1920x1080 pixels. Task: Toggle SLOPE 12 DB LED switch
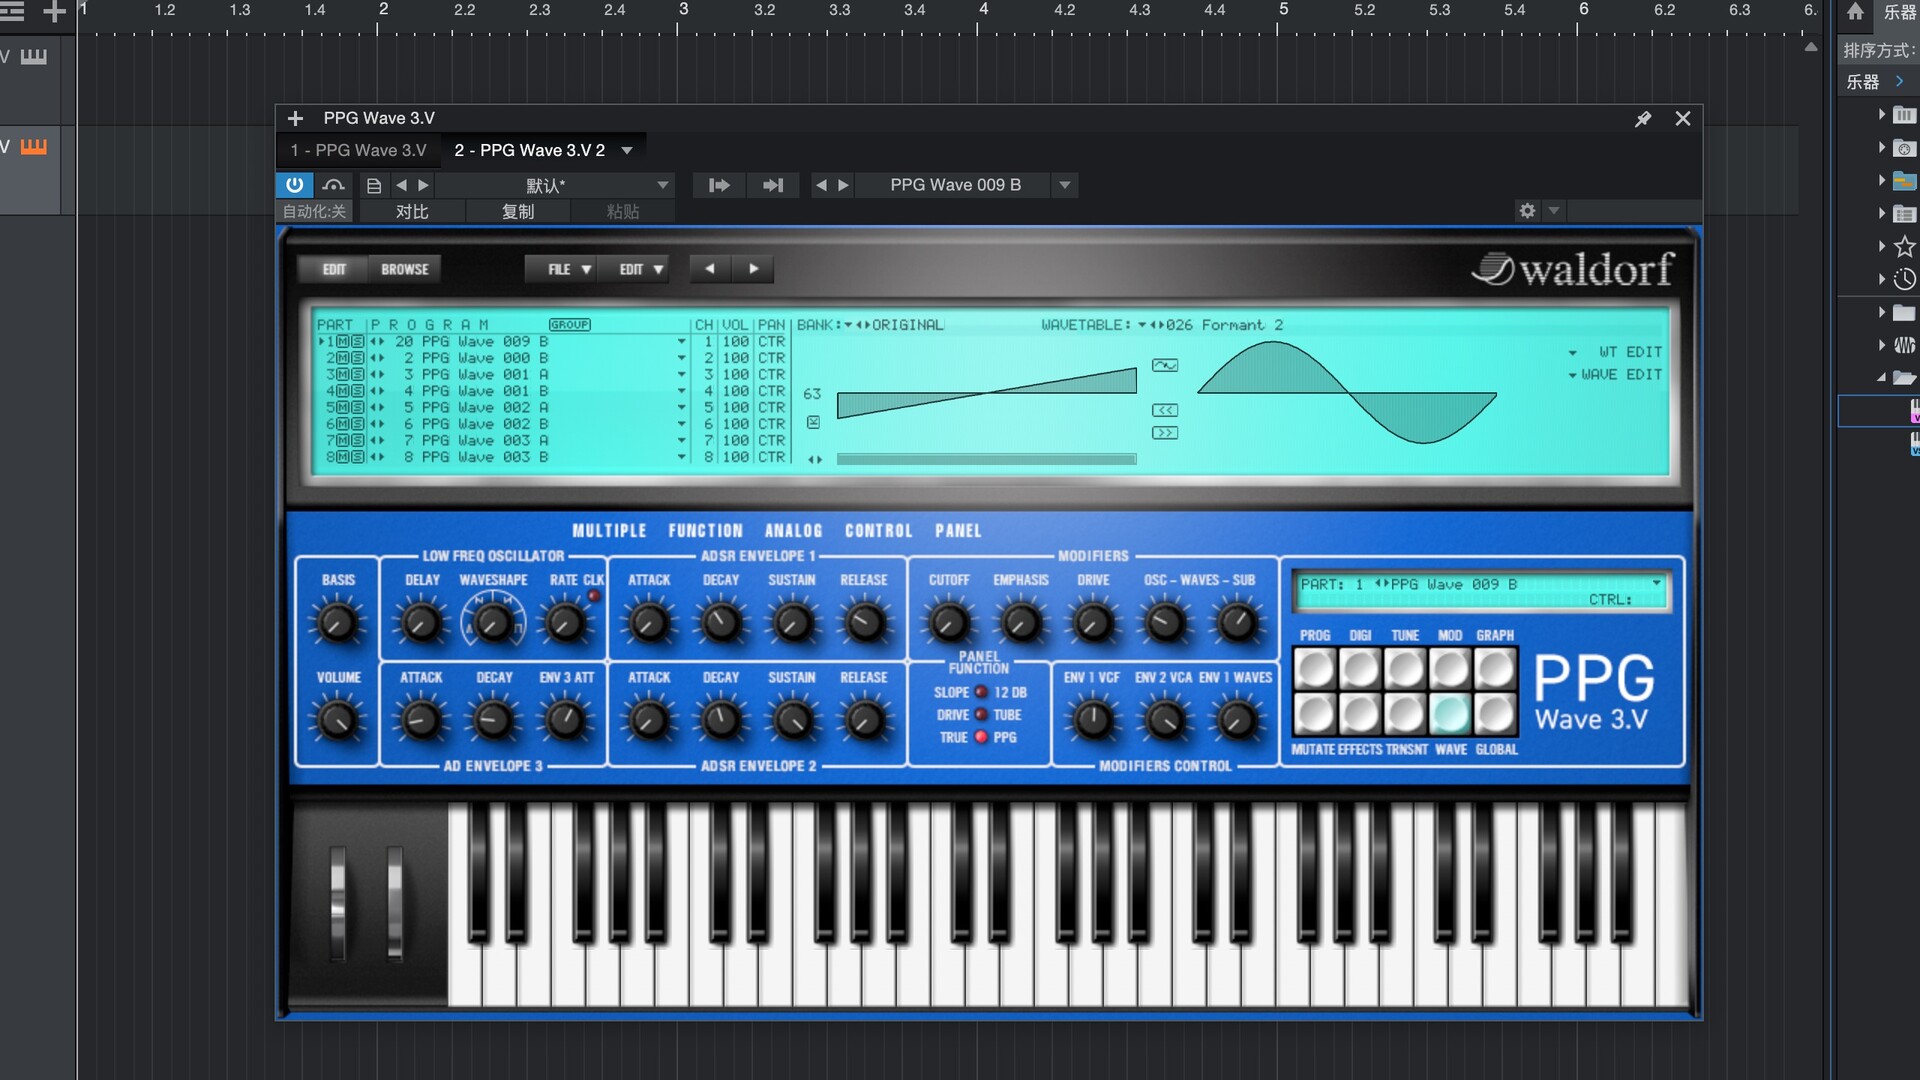click(981, 692)
